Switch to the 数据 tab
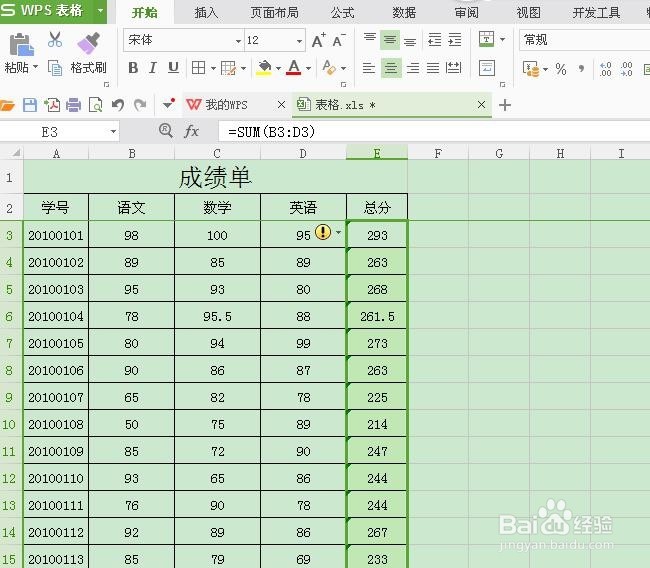650x568 pixels. (404, 12)
